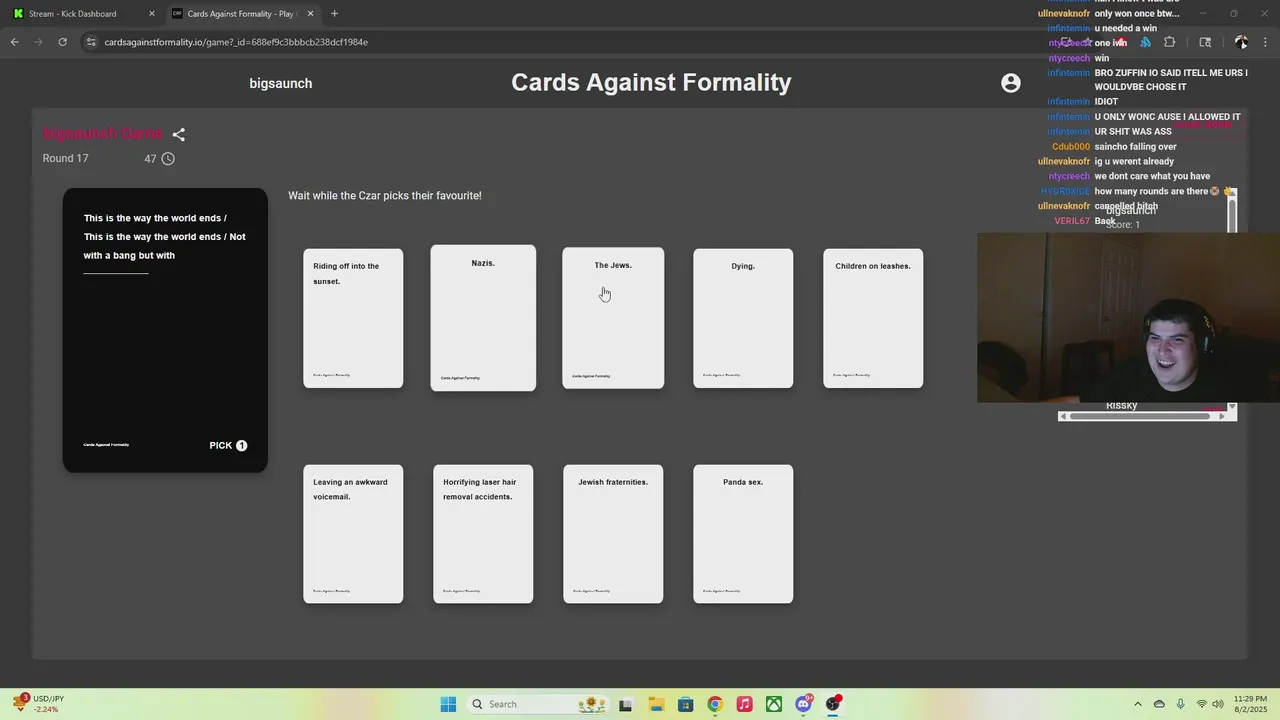
Task: Click the Round 17 label
Action: tap(66, 159)
